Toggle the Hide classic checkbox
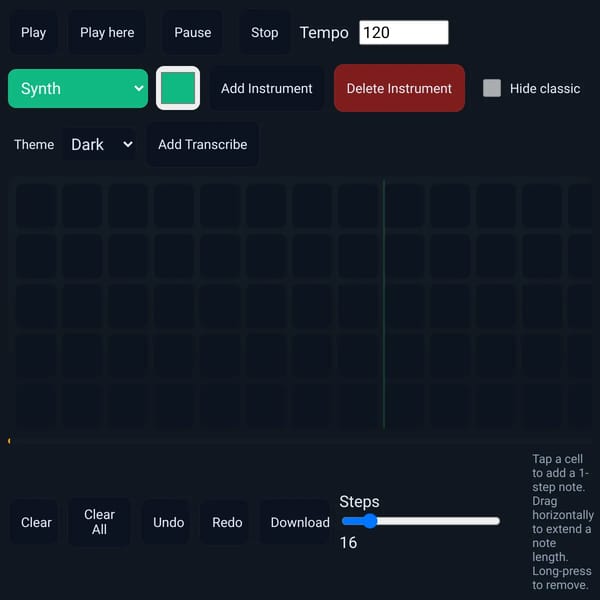Image resolution: width=600 pixels, height=600 pixels. (492, 88)
